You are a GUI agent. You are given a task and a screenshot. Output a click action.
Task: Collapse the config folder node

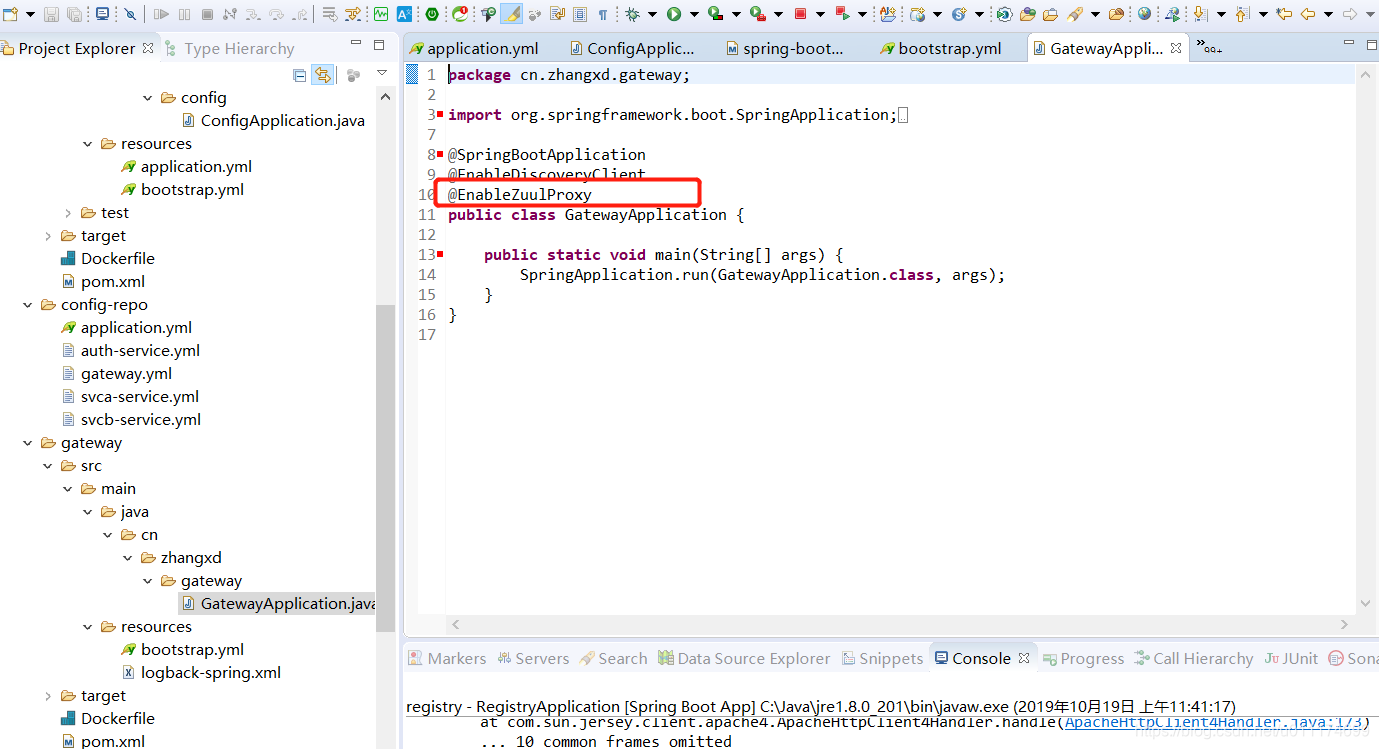(x=147, y=98)
